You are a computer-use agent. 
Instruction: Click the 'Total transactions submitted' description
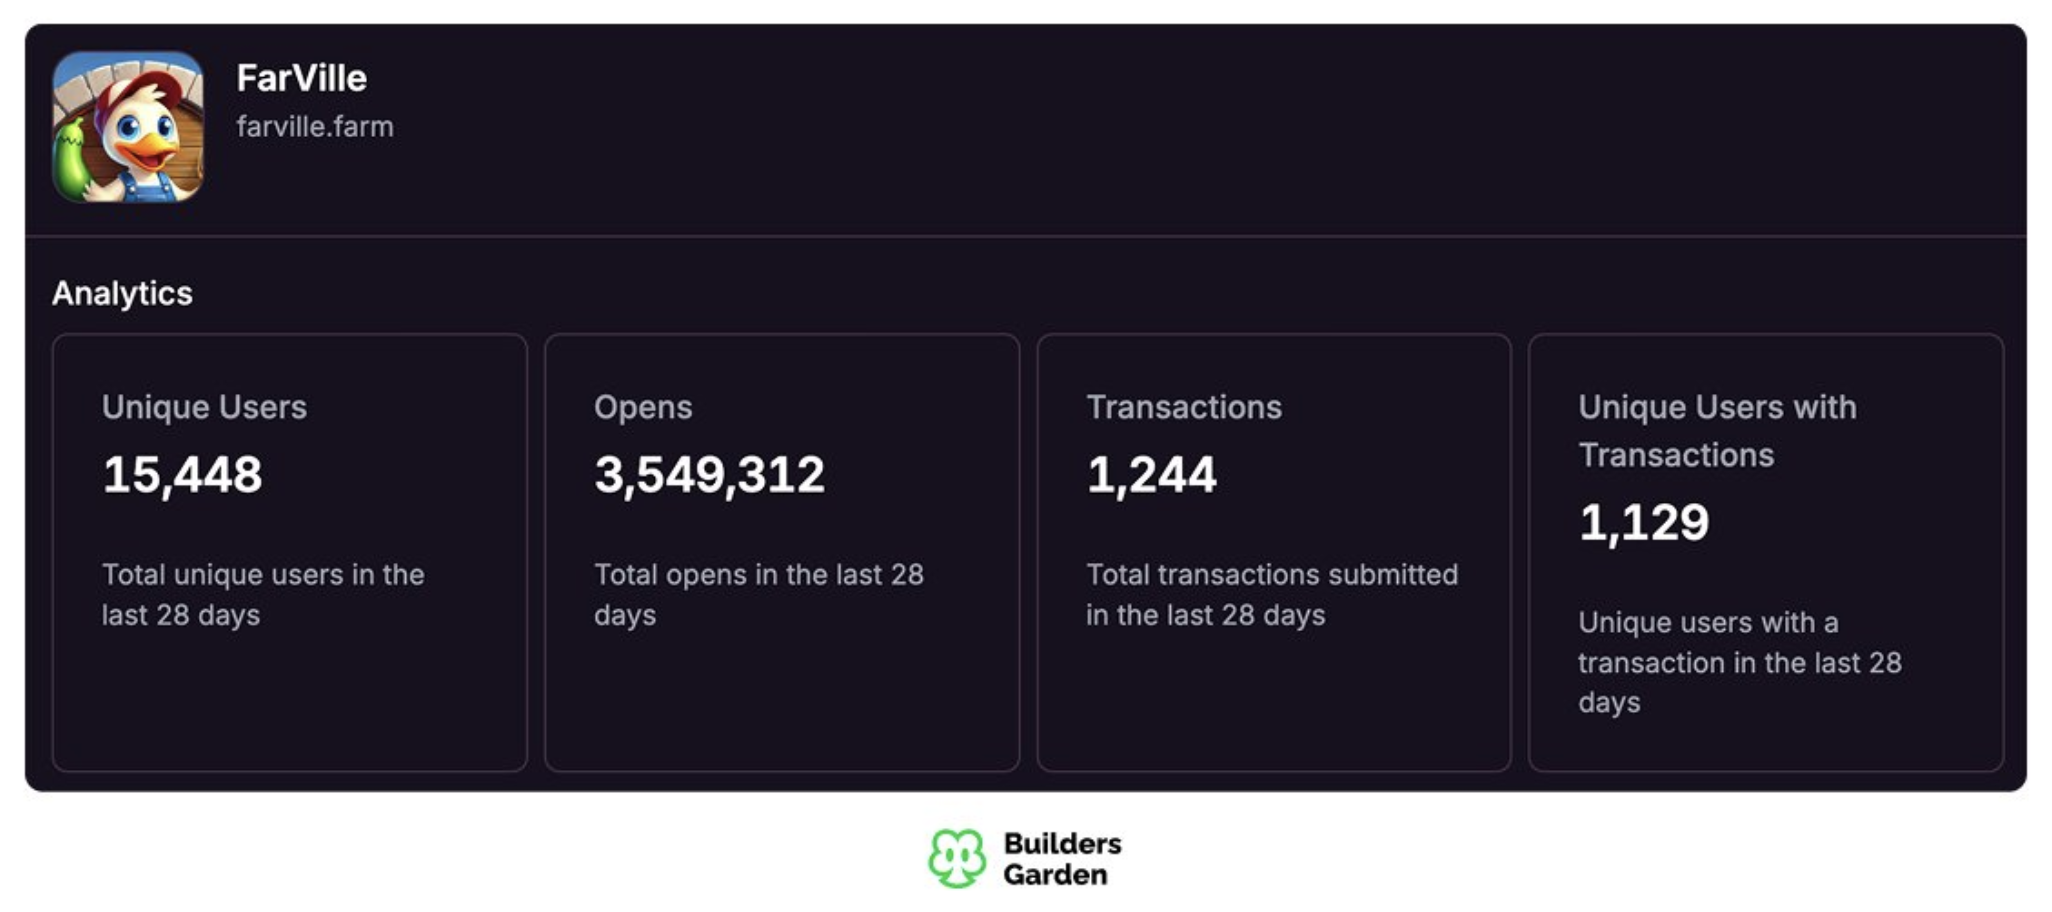pyautogui.click(x=1272, y=595)
